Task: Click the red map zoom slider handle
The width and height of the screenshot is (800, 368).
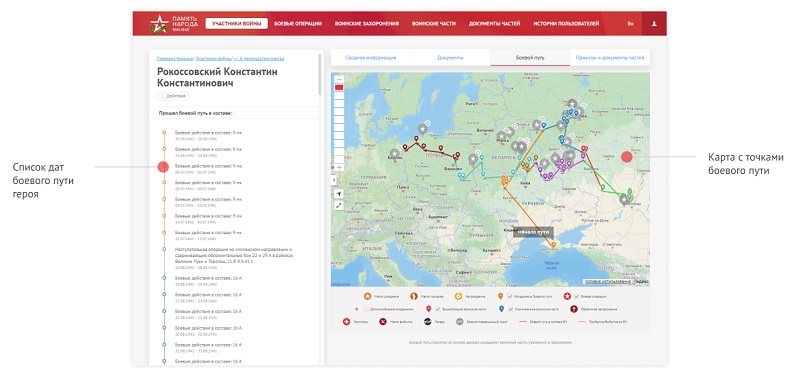Action: pos(339,88)
